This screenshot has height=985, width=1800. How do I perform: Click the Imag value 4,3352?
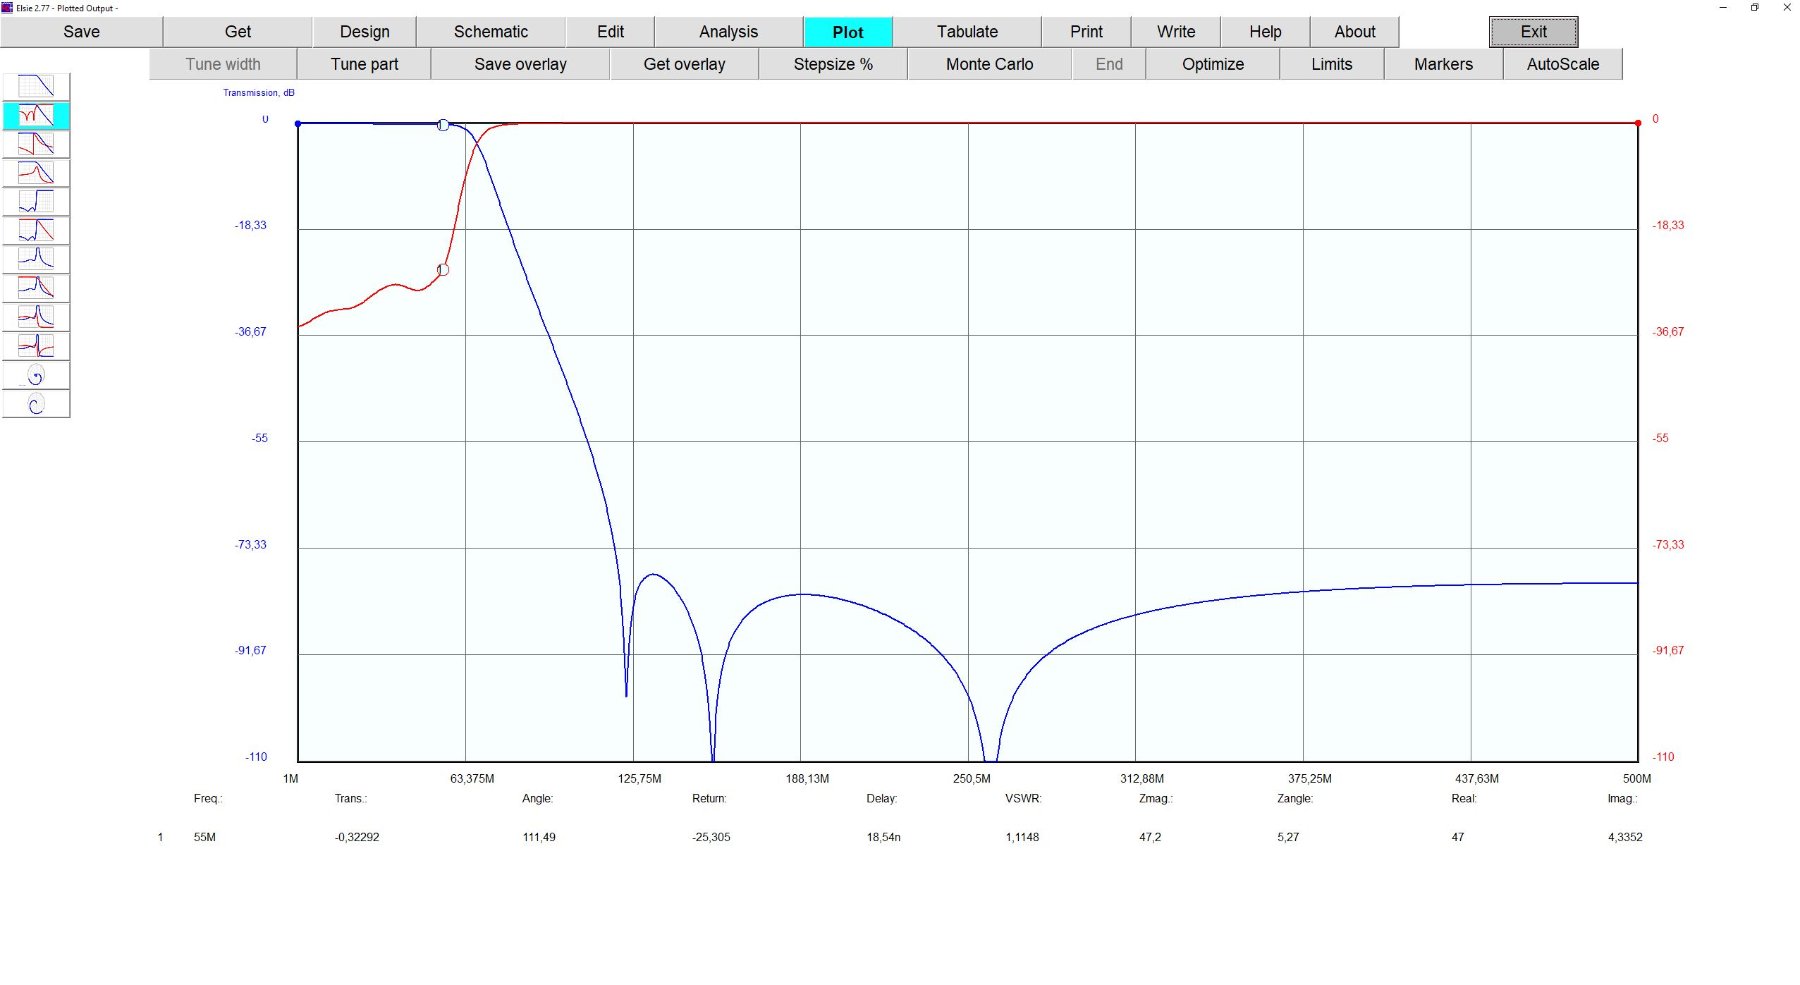pyautogui.click(x=1625, y=837)
